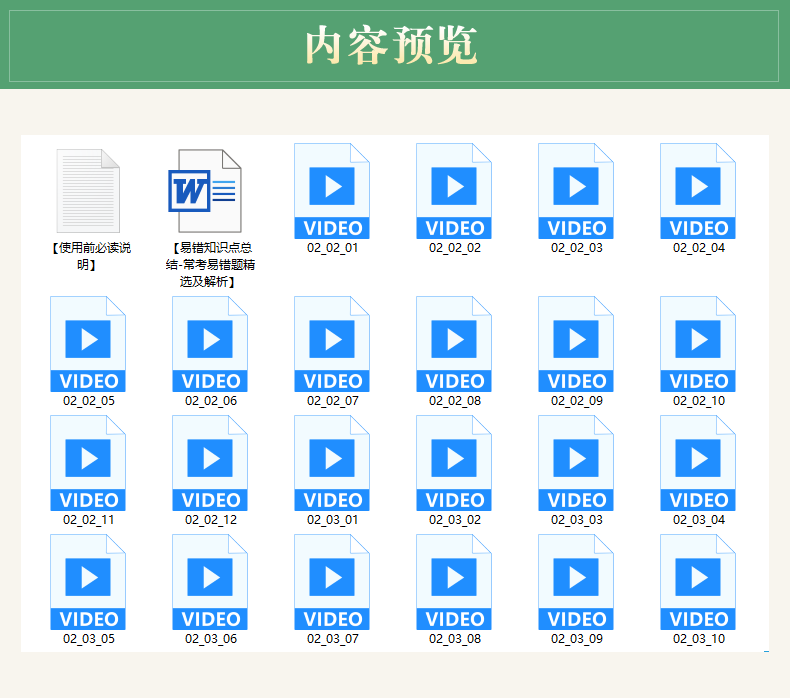Screen dimensions: 790x698
Task: Click the 内容预览 banner heading
Action: click(391, 45)
